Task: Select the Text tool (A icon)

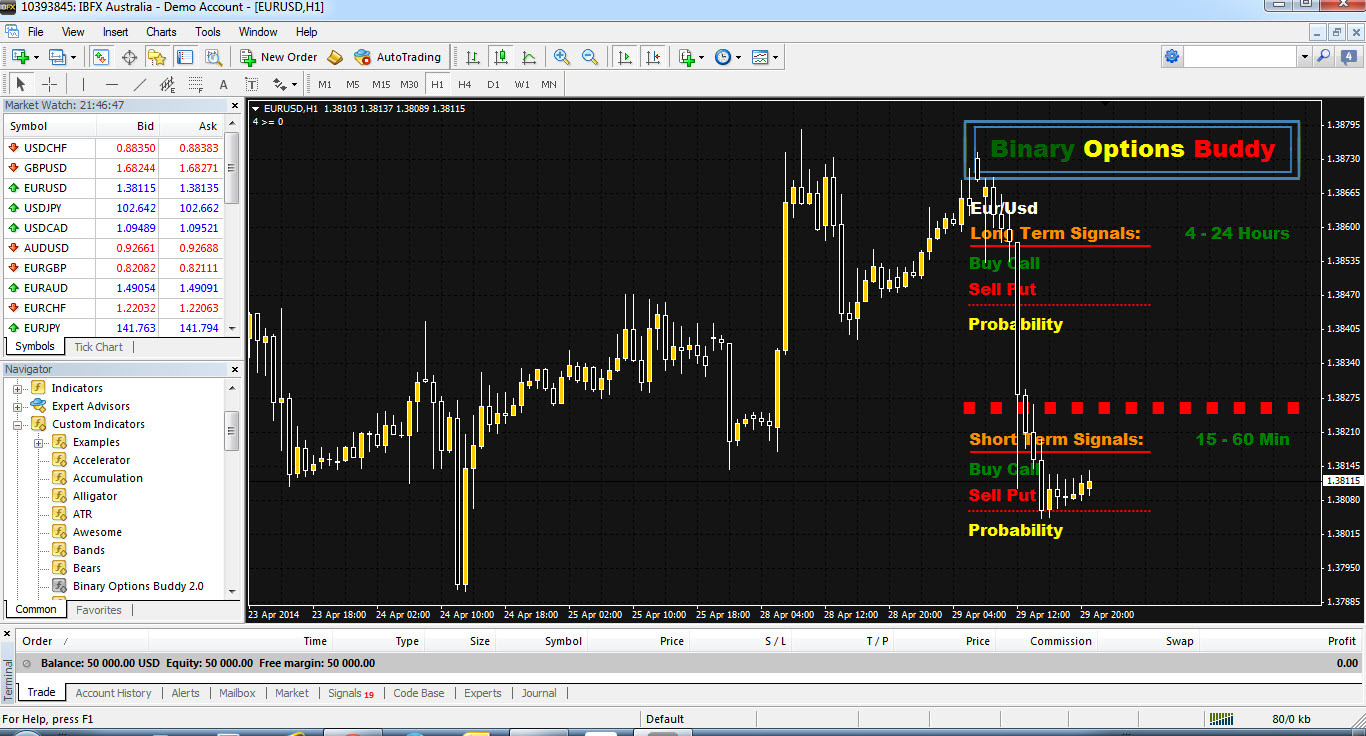Action: pyautogui.click(x=223, y=84)
